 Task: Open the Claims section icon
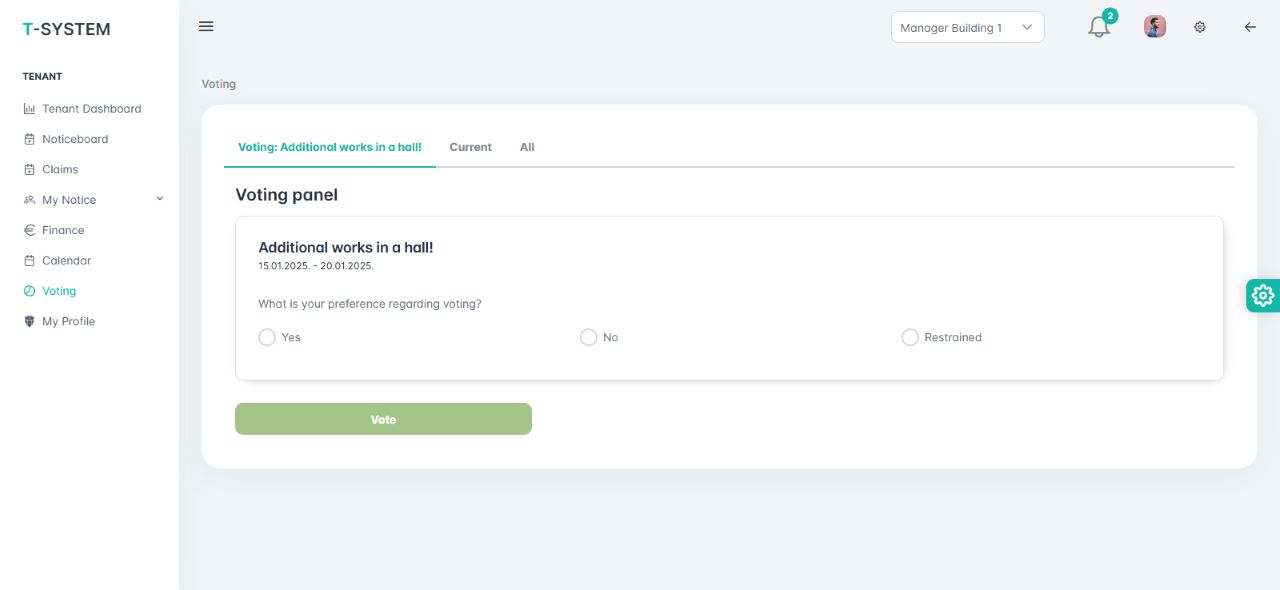tap(29, 169)
